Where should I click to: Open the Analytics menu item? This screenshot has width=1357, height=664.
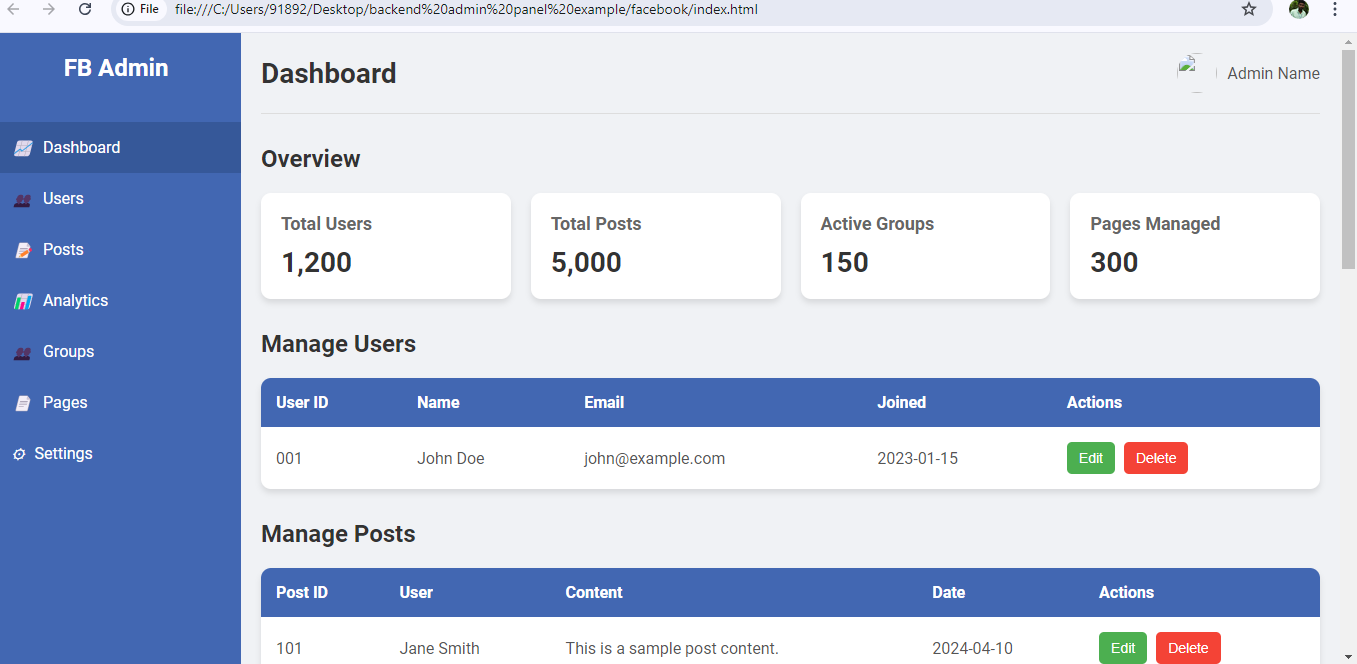pyautogui.click(x=75, y=301)
